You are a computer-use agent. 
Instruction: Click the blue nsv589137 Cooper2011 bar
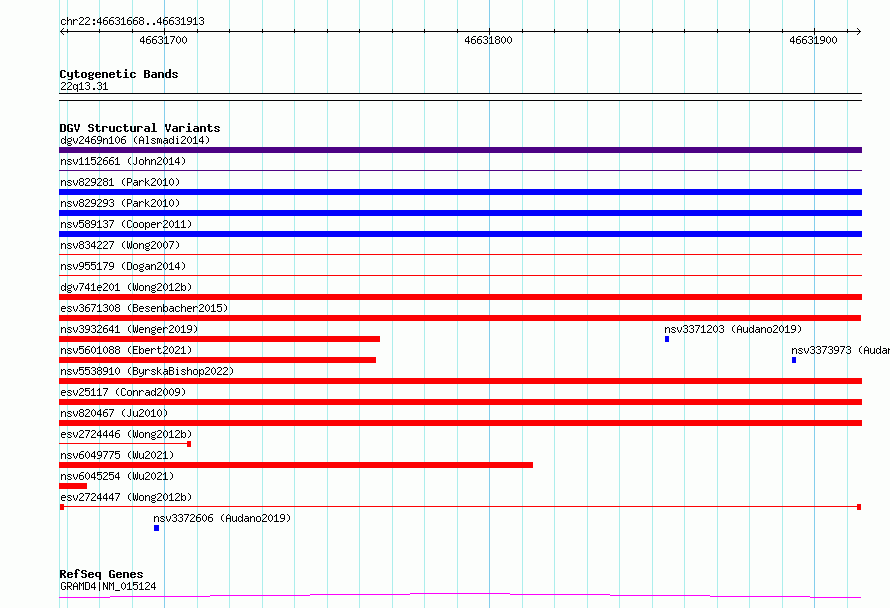click(x=460, y=234)
